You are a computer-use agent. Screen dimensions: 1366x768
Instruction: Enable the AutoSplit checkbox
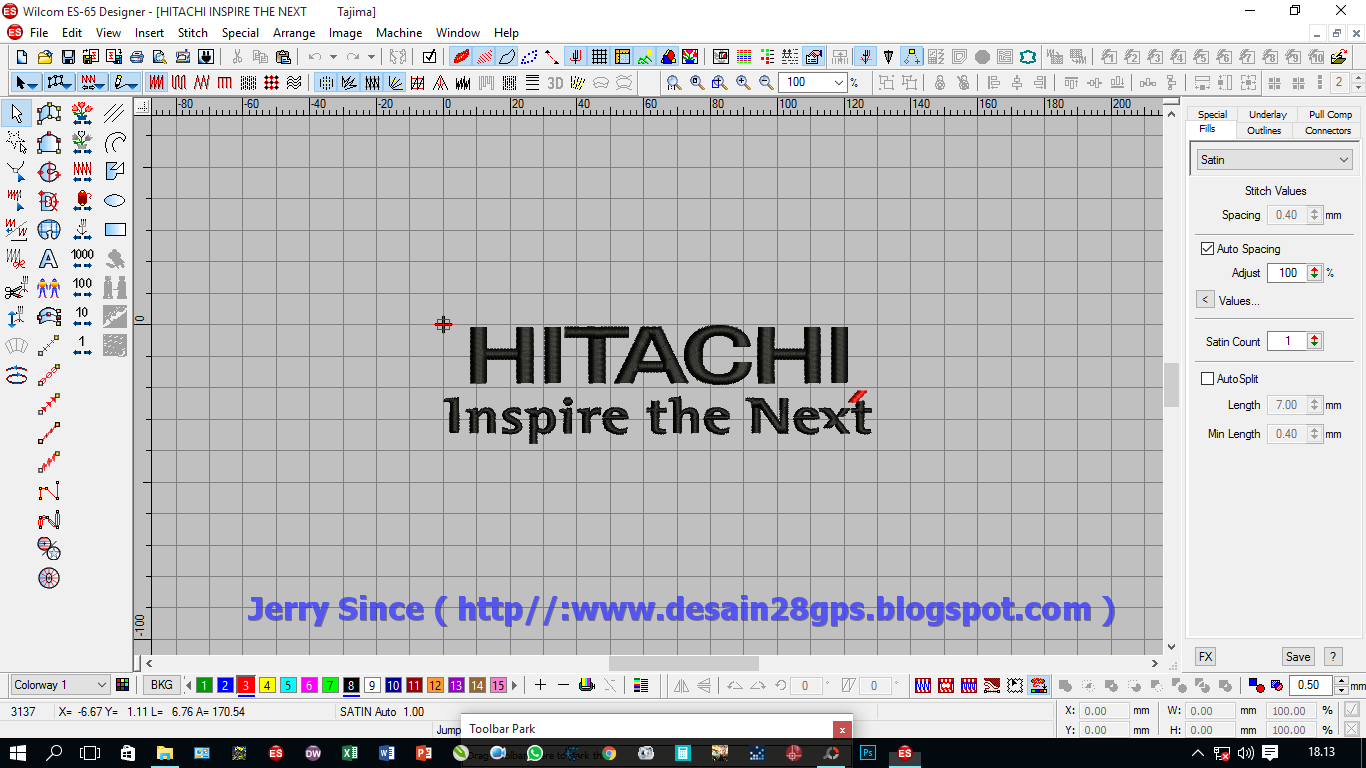(x=1207, y=378)
